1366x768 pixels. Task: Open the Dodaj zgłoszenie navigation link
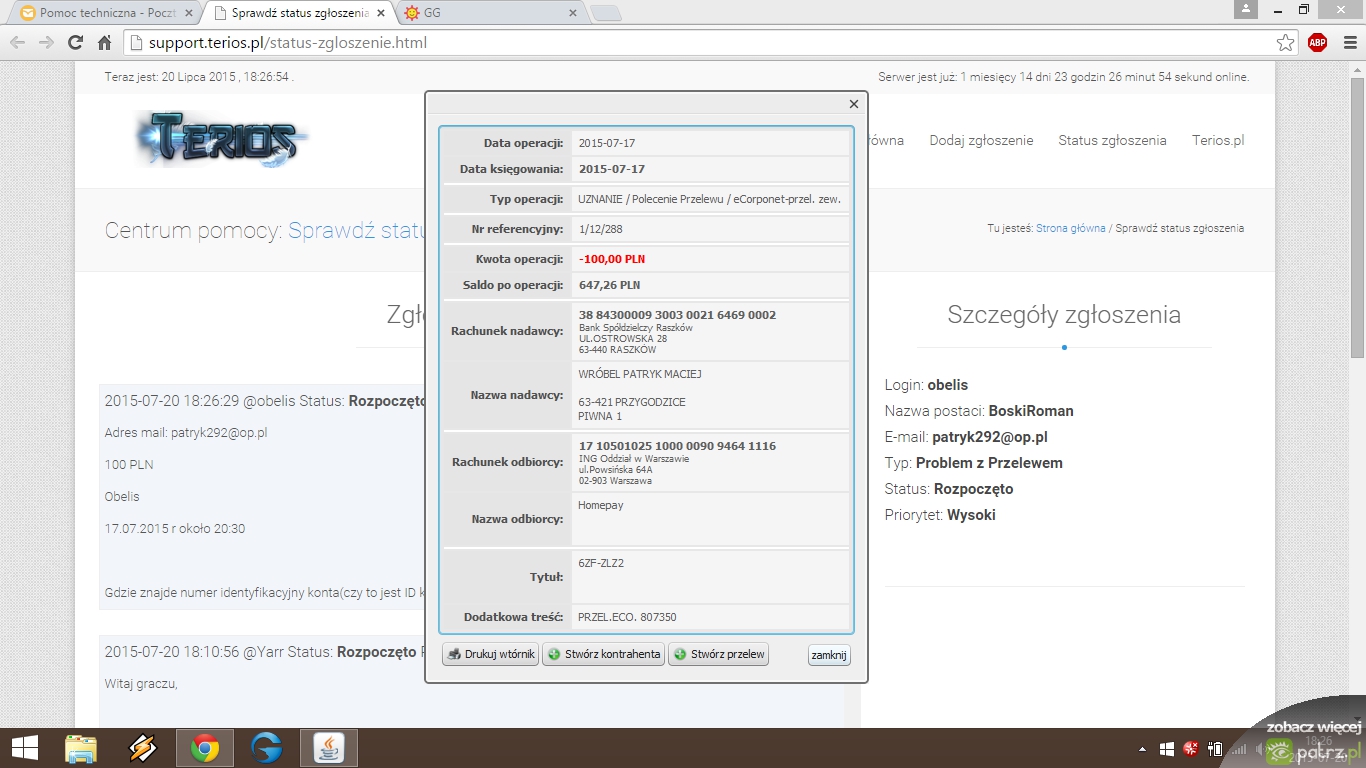pyautogui.click(x=981, y=141)
